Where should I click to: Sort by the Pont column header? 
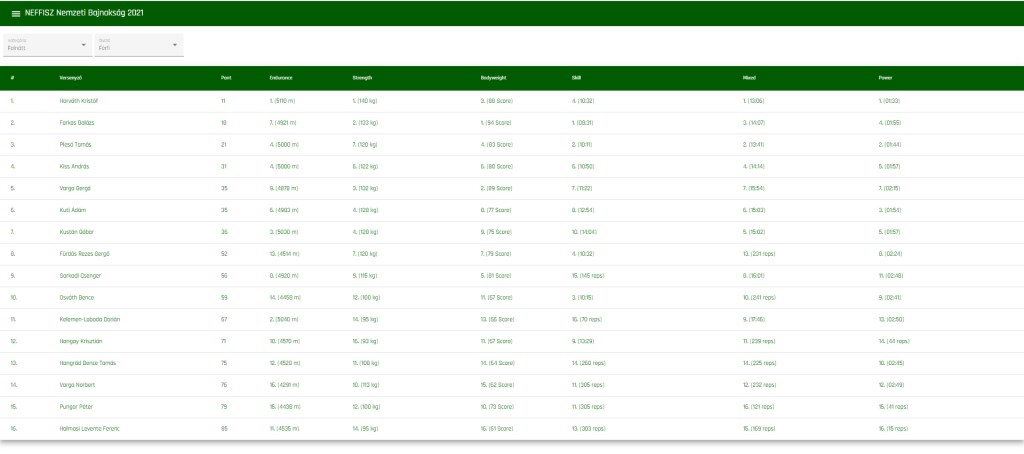tap(226, 77)
